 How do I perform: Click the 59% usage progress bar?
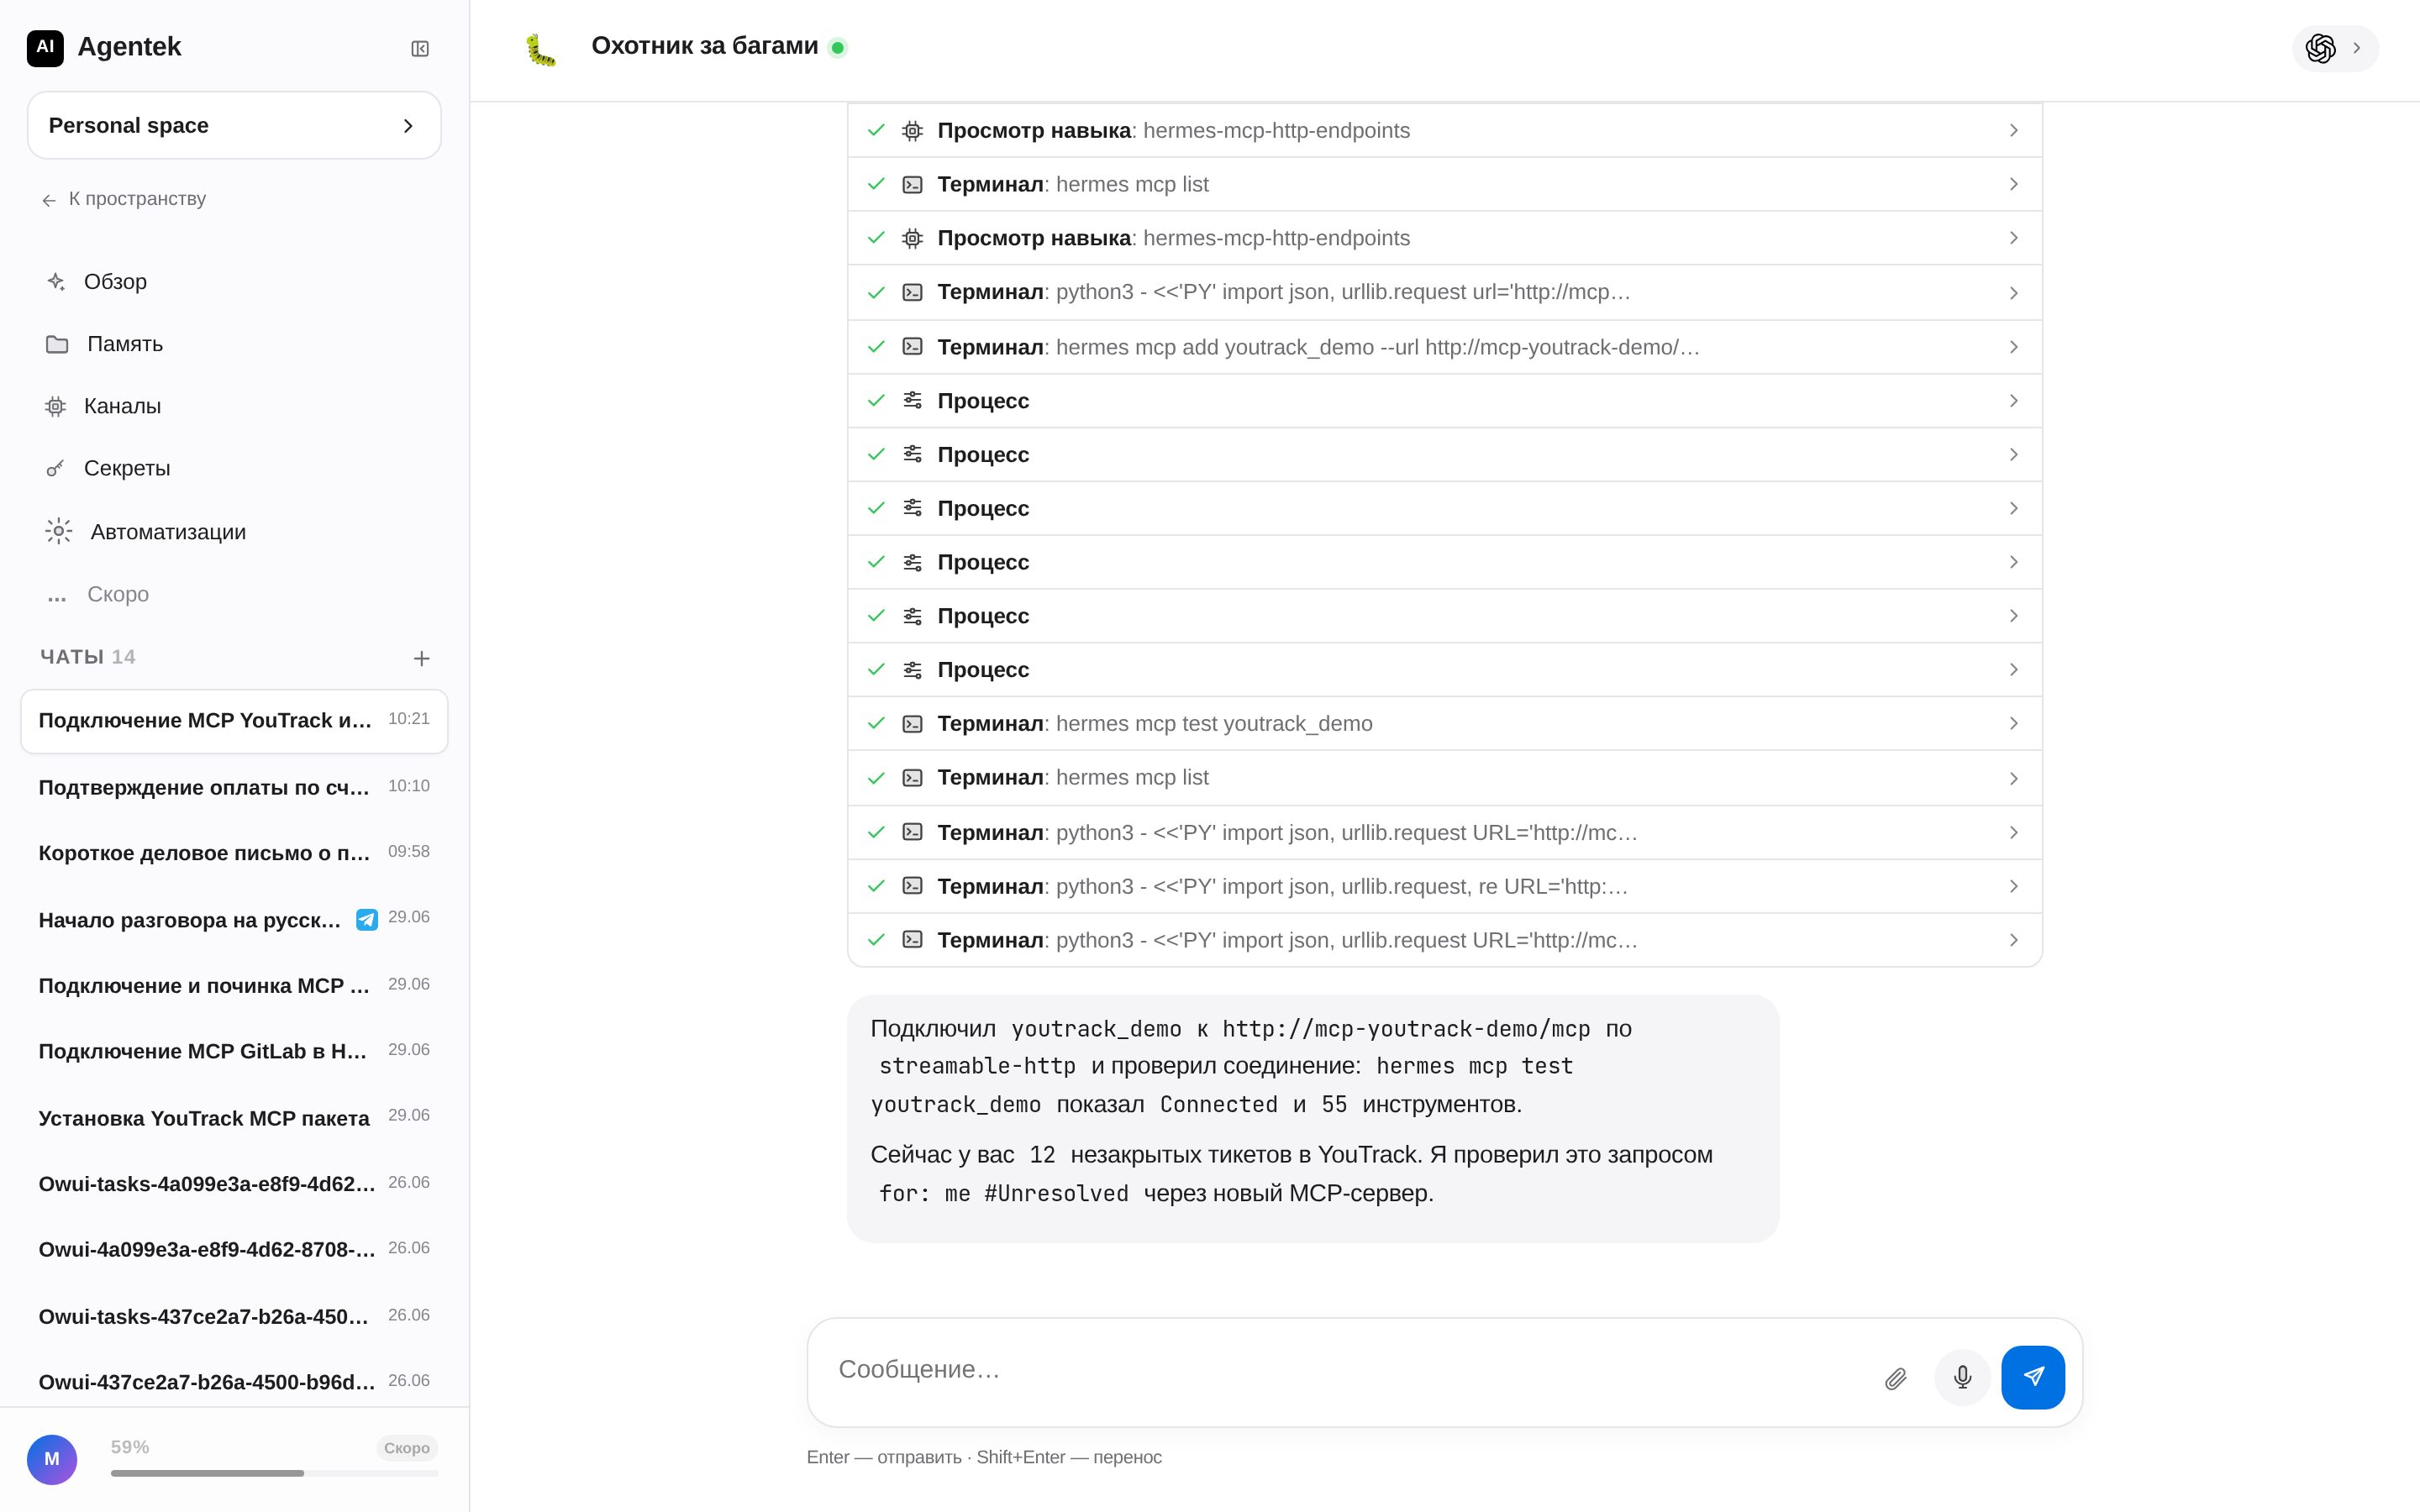click(x=274, y=1473)
